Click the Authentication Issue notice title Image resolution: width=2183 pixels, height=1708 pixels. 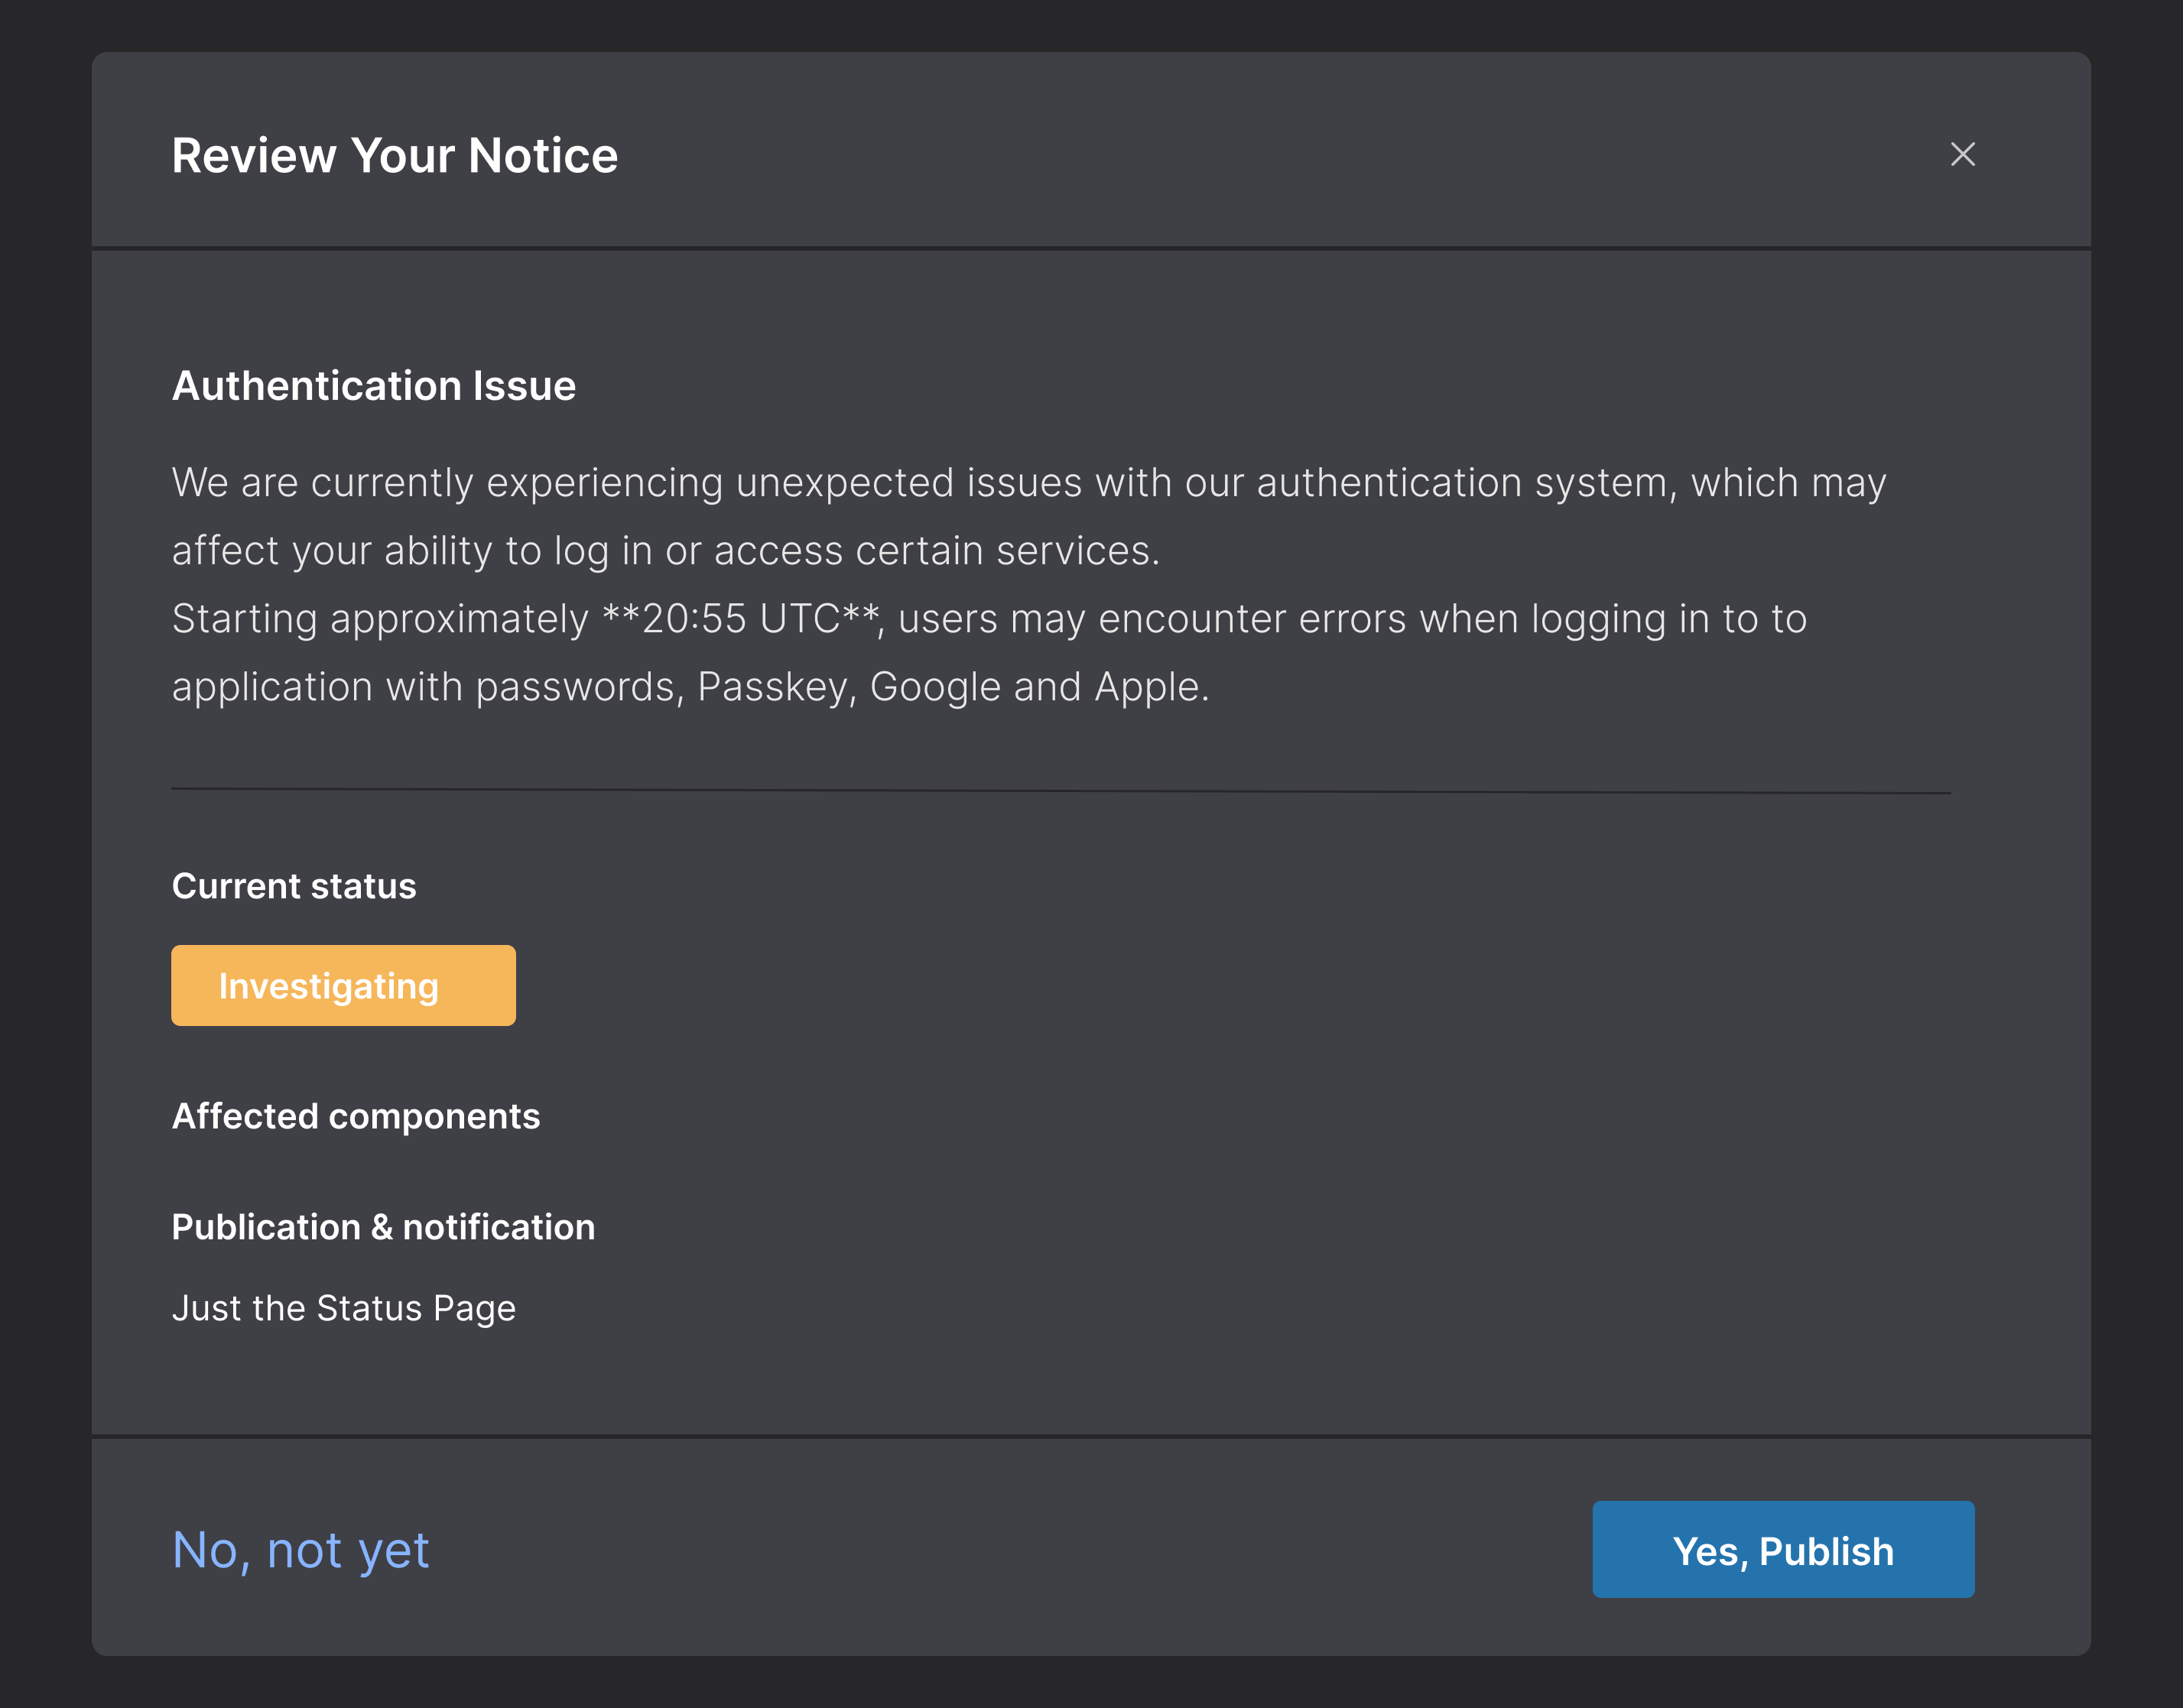coord(374,385)
